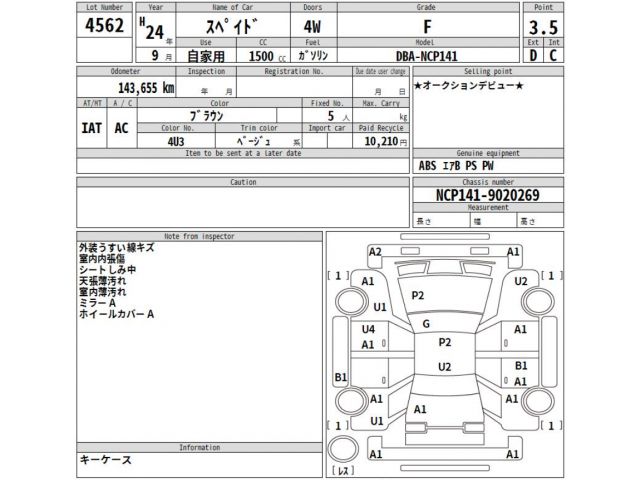The image size is (640, 480).
Task: Select the transmission value IAT
Action: tap(91, 128)
